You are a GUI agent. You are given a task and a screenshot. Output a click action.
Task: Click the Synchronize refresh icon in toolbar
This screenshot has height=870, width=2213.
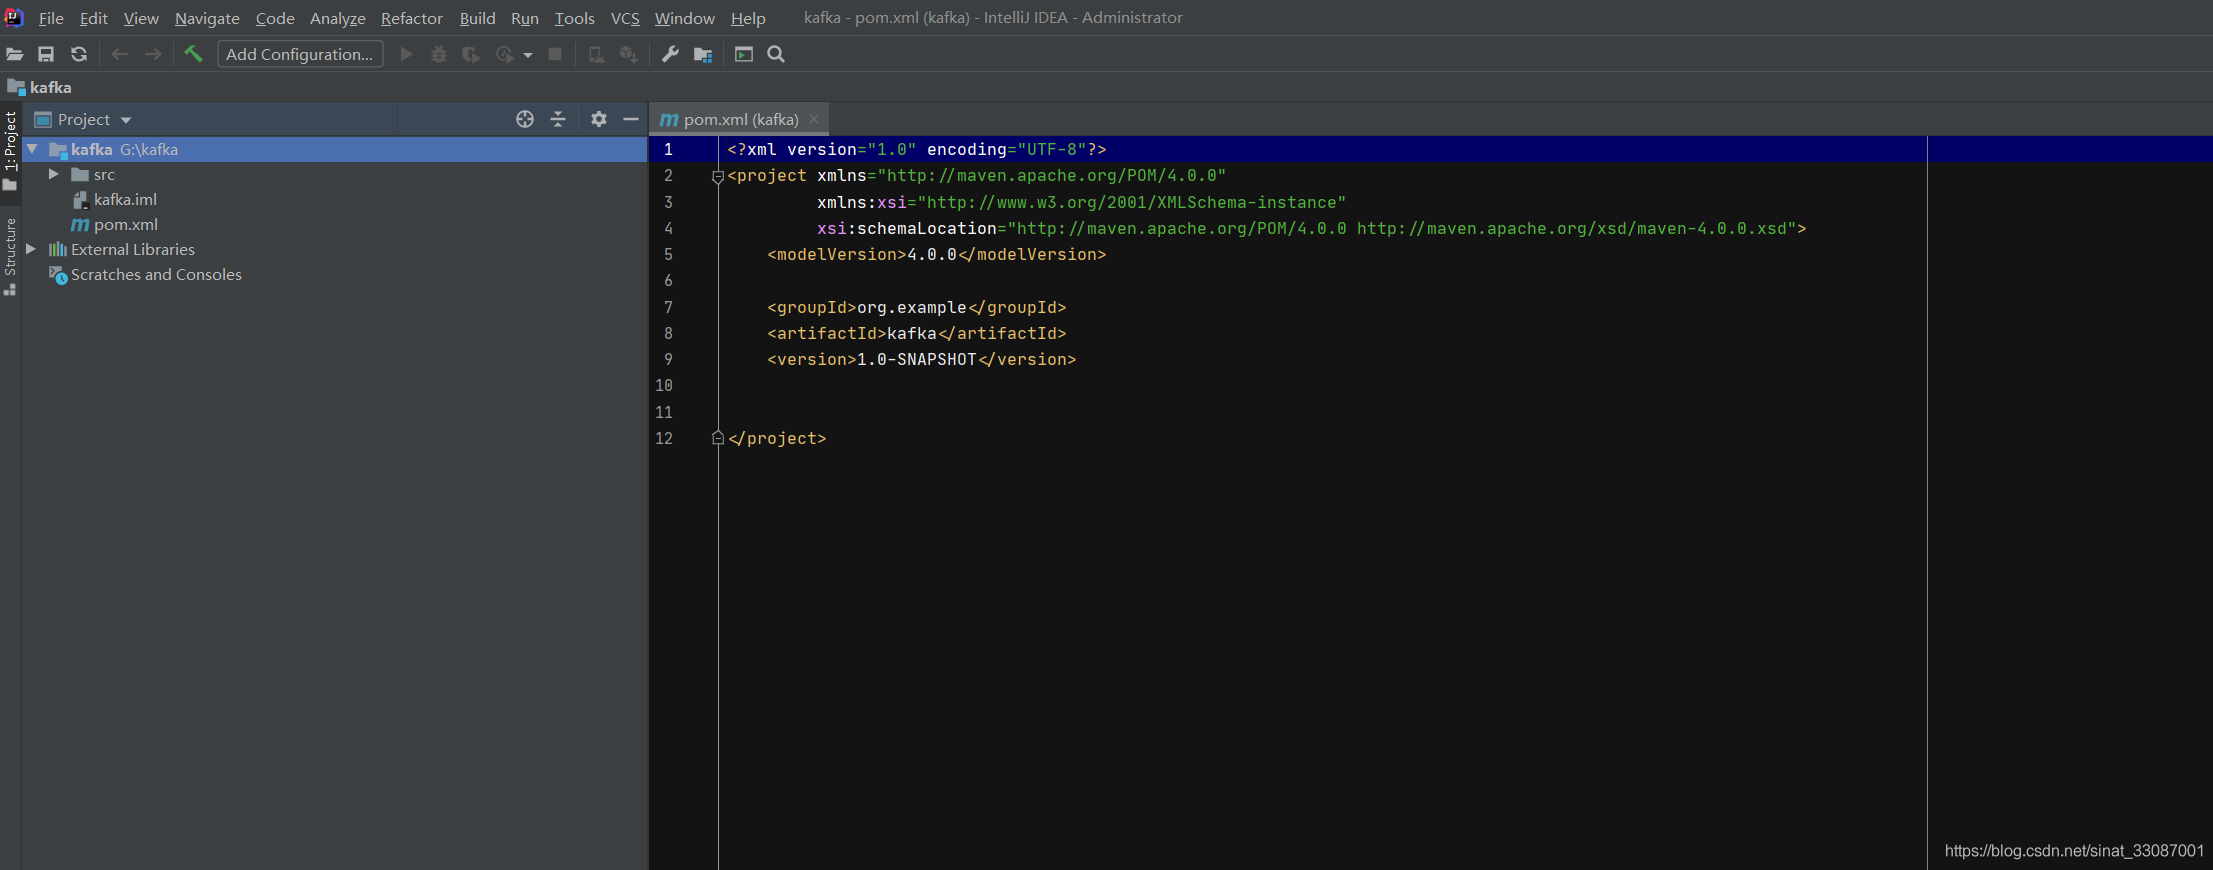coord(79,54)
